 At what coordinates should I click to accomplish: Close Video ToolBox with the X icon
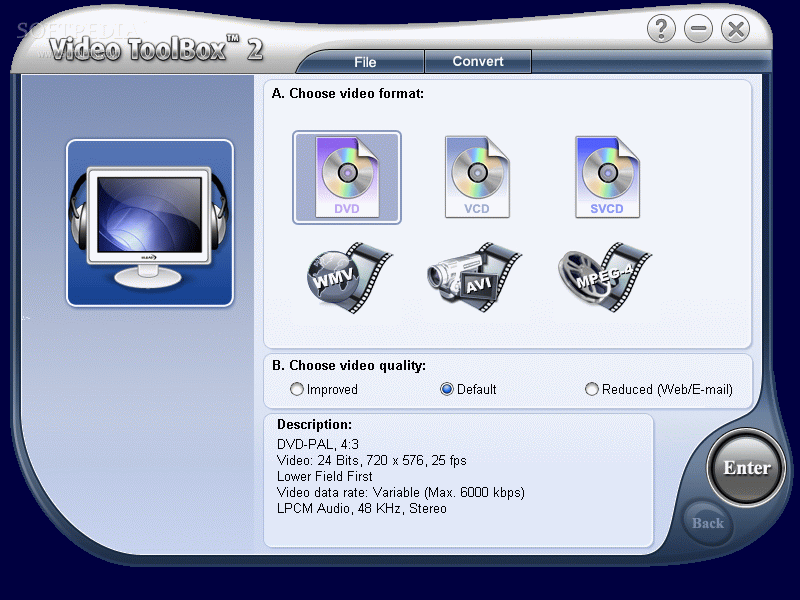(x=736, y=29)
